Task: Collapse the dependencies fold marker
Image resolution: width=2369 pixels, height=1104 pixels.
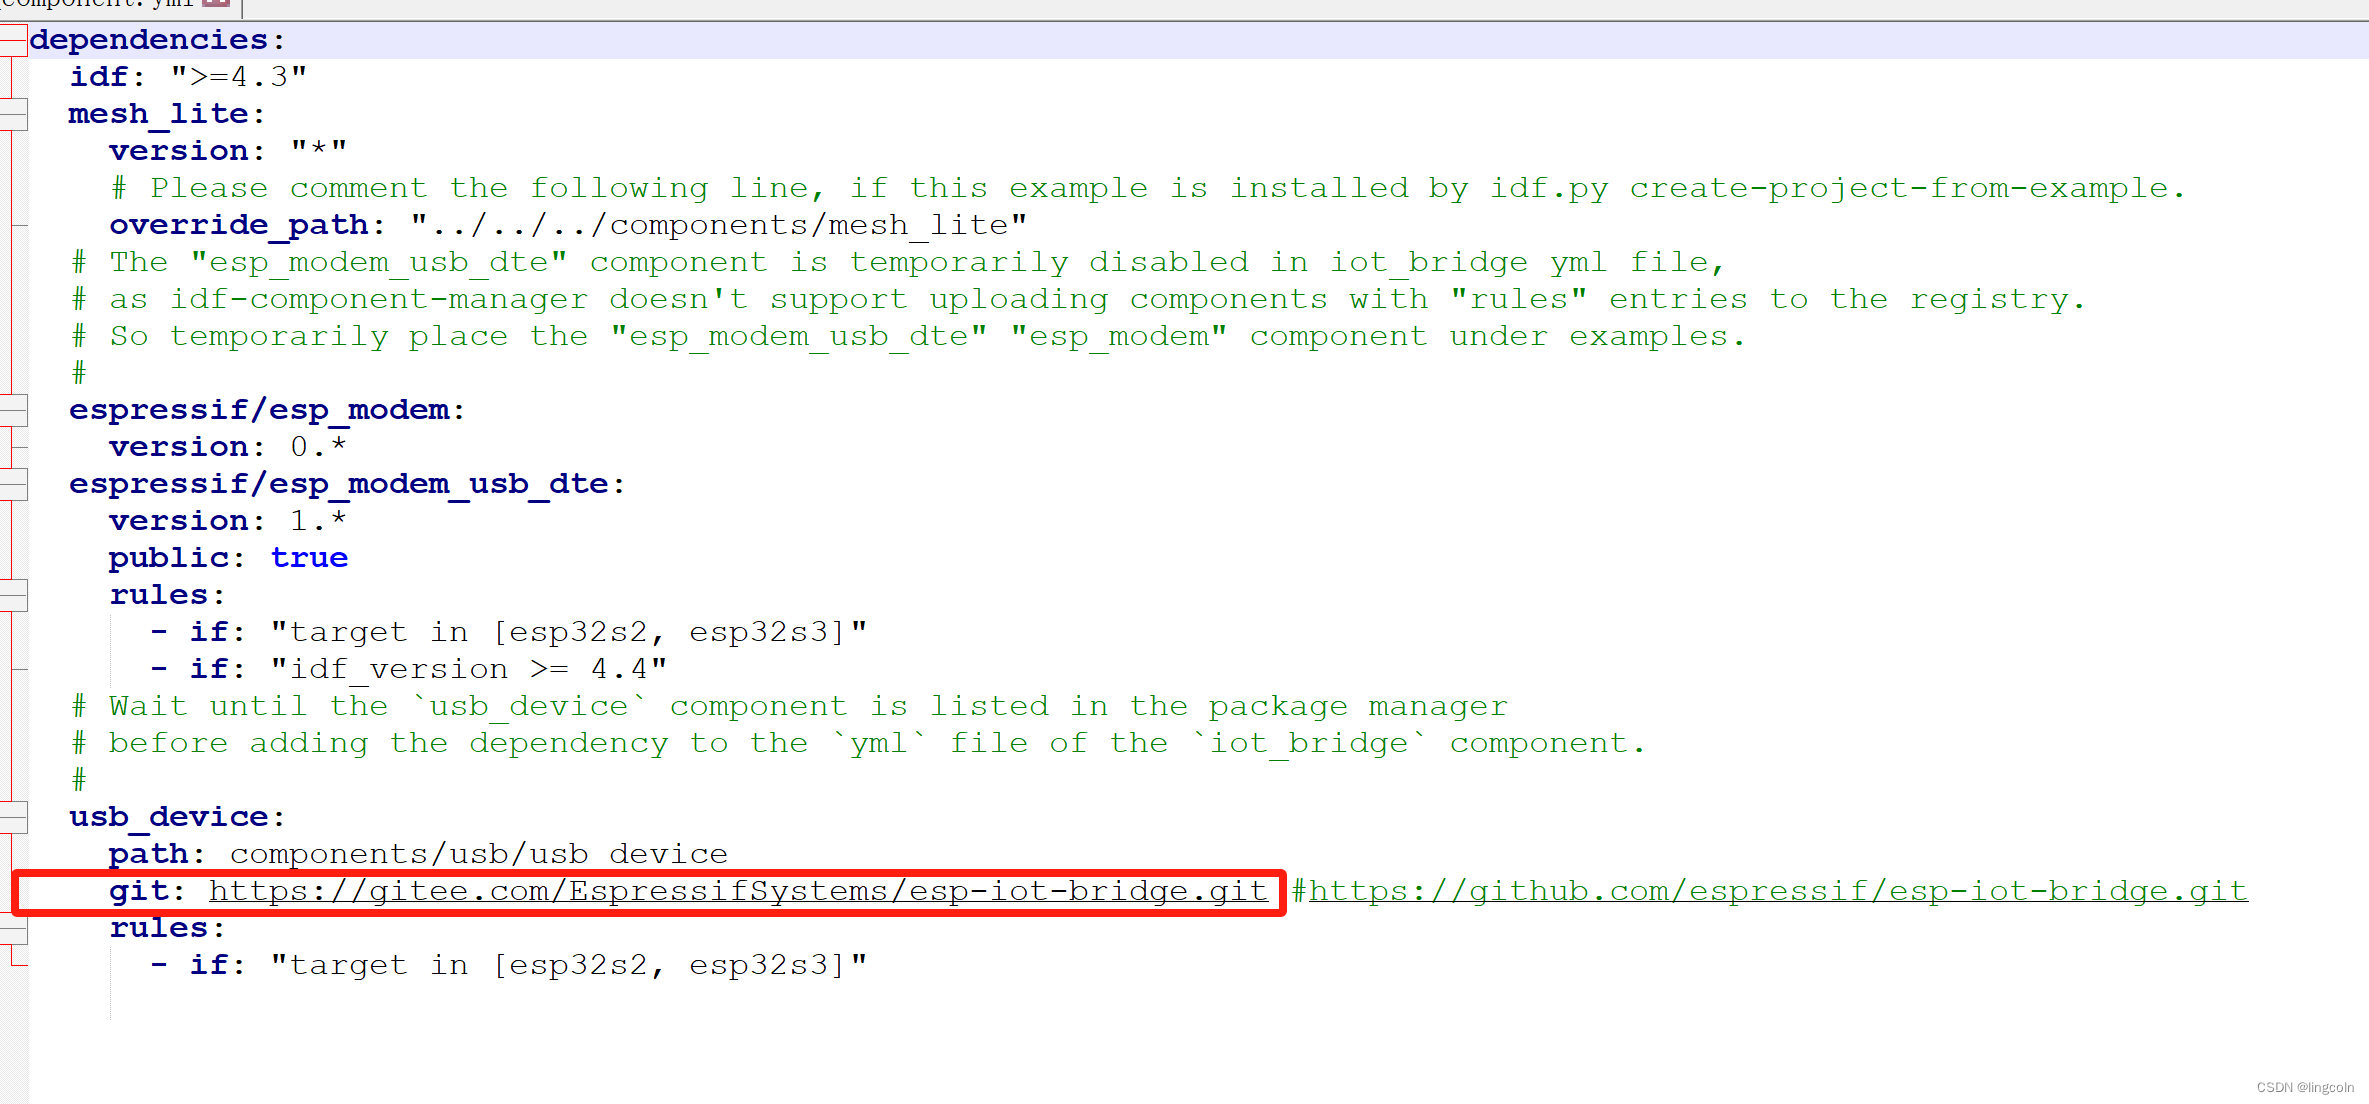Action: (x=12, y=40)
